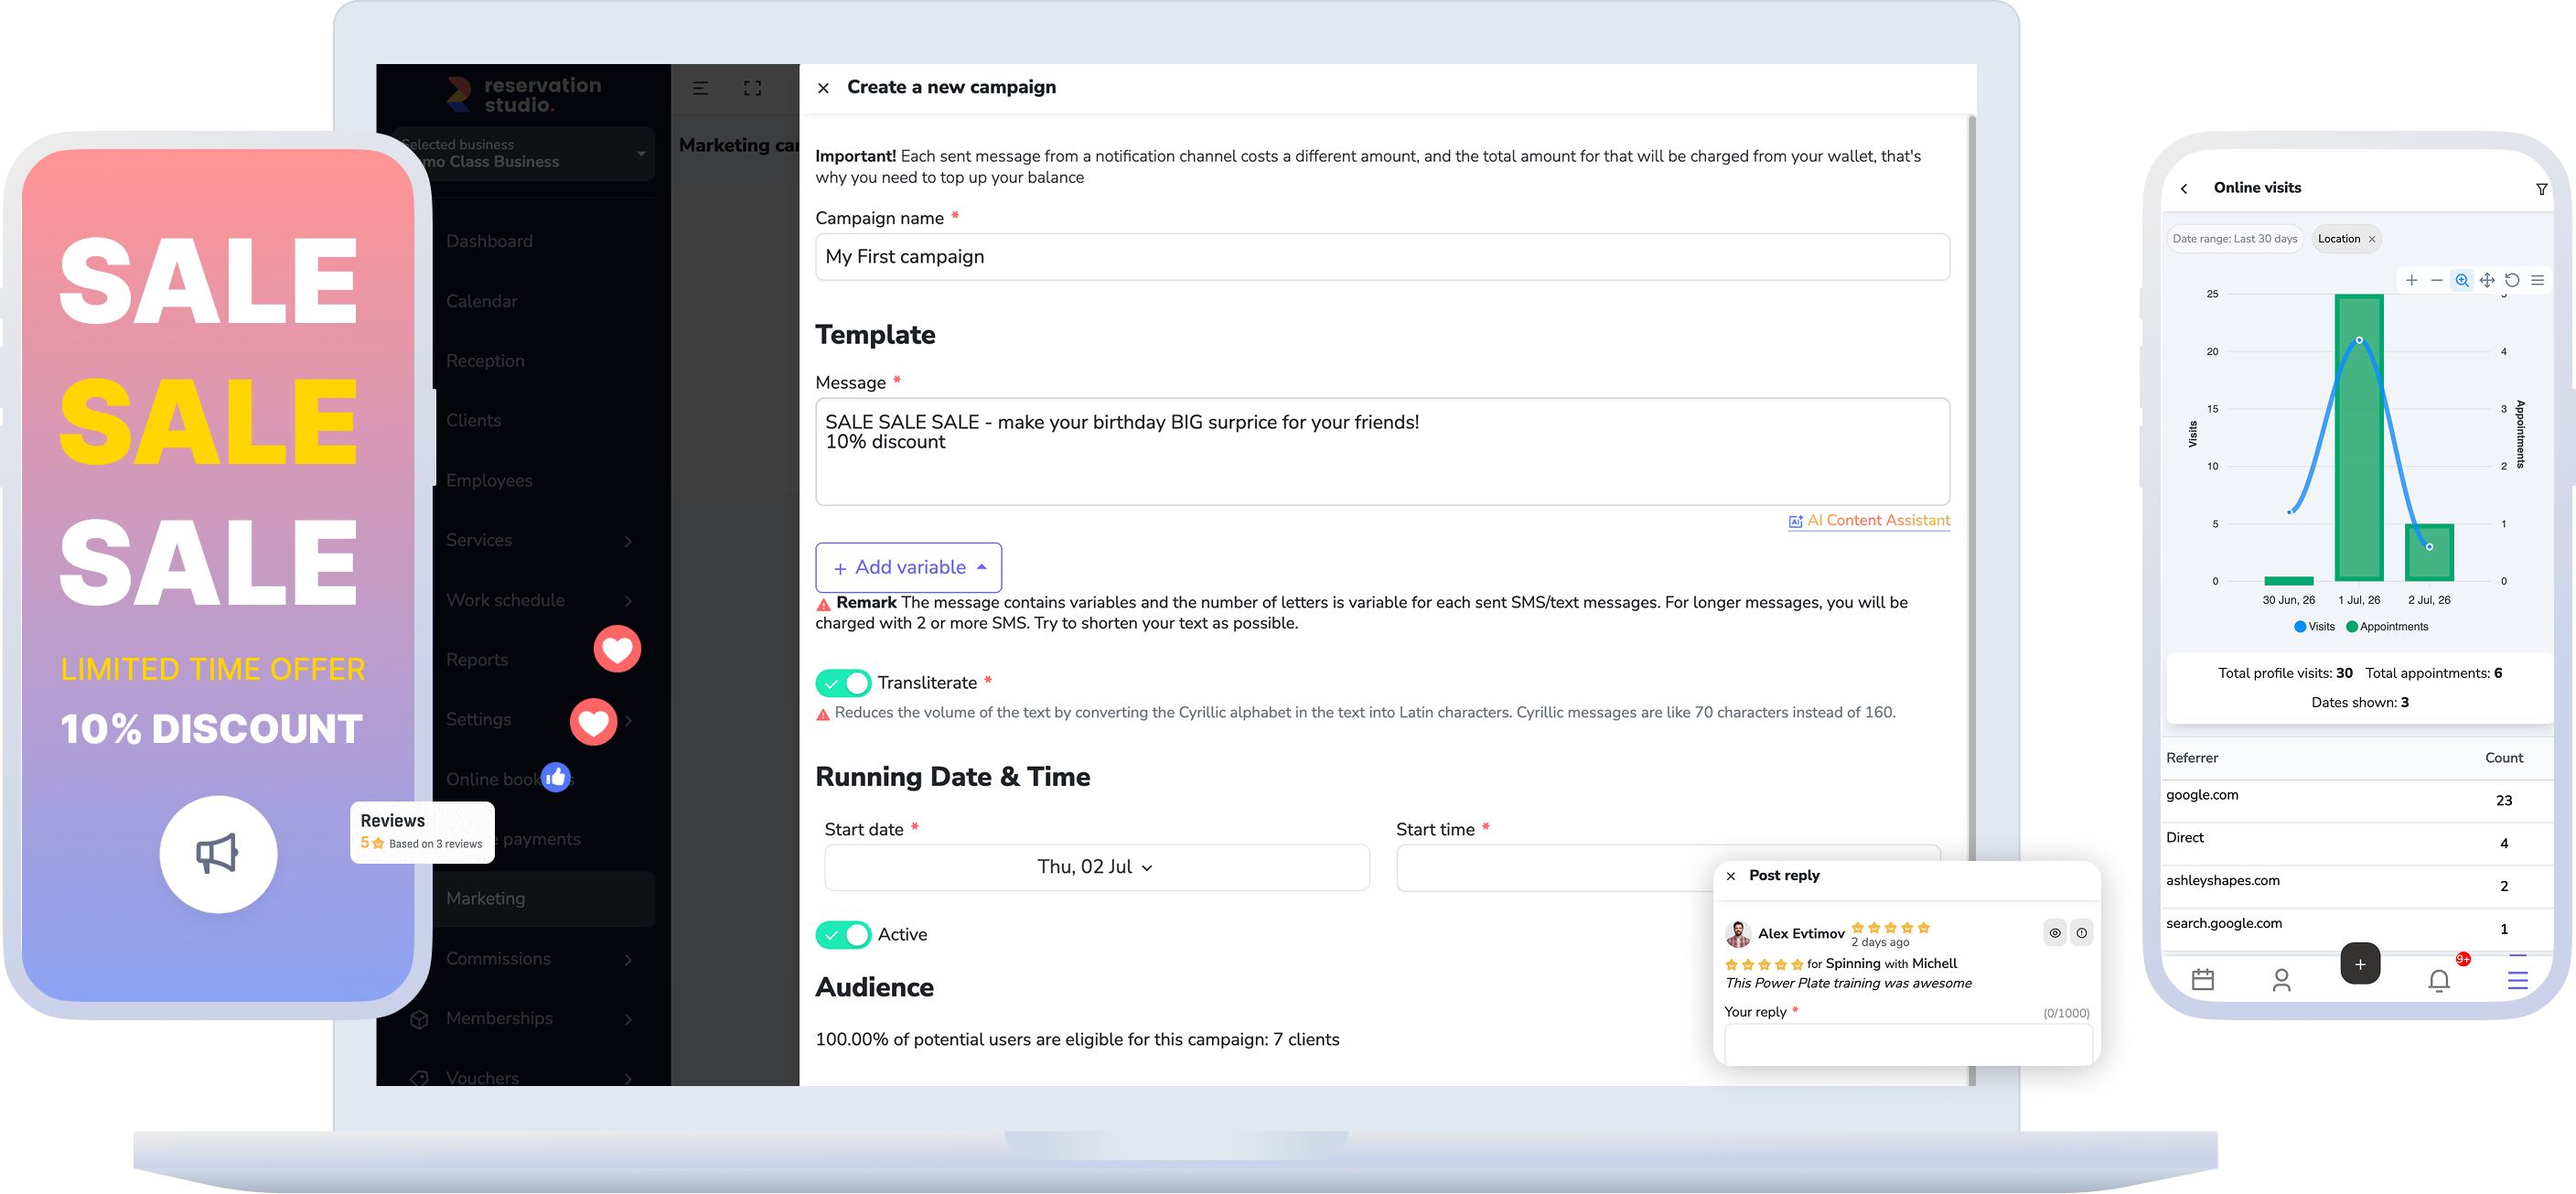This screenshot has height=1194, width=2576.
Task: Click into the Message text area
Action: [x=1382, y=451]
